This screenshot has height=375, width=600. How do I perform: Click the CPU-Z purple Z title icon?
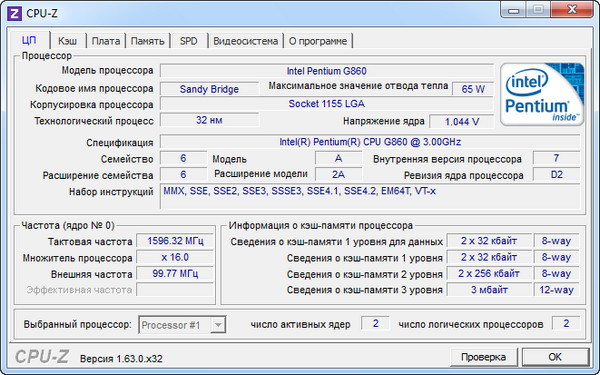[x=15, y=13]
